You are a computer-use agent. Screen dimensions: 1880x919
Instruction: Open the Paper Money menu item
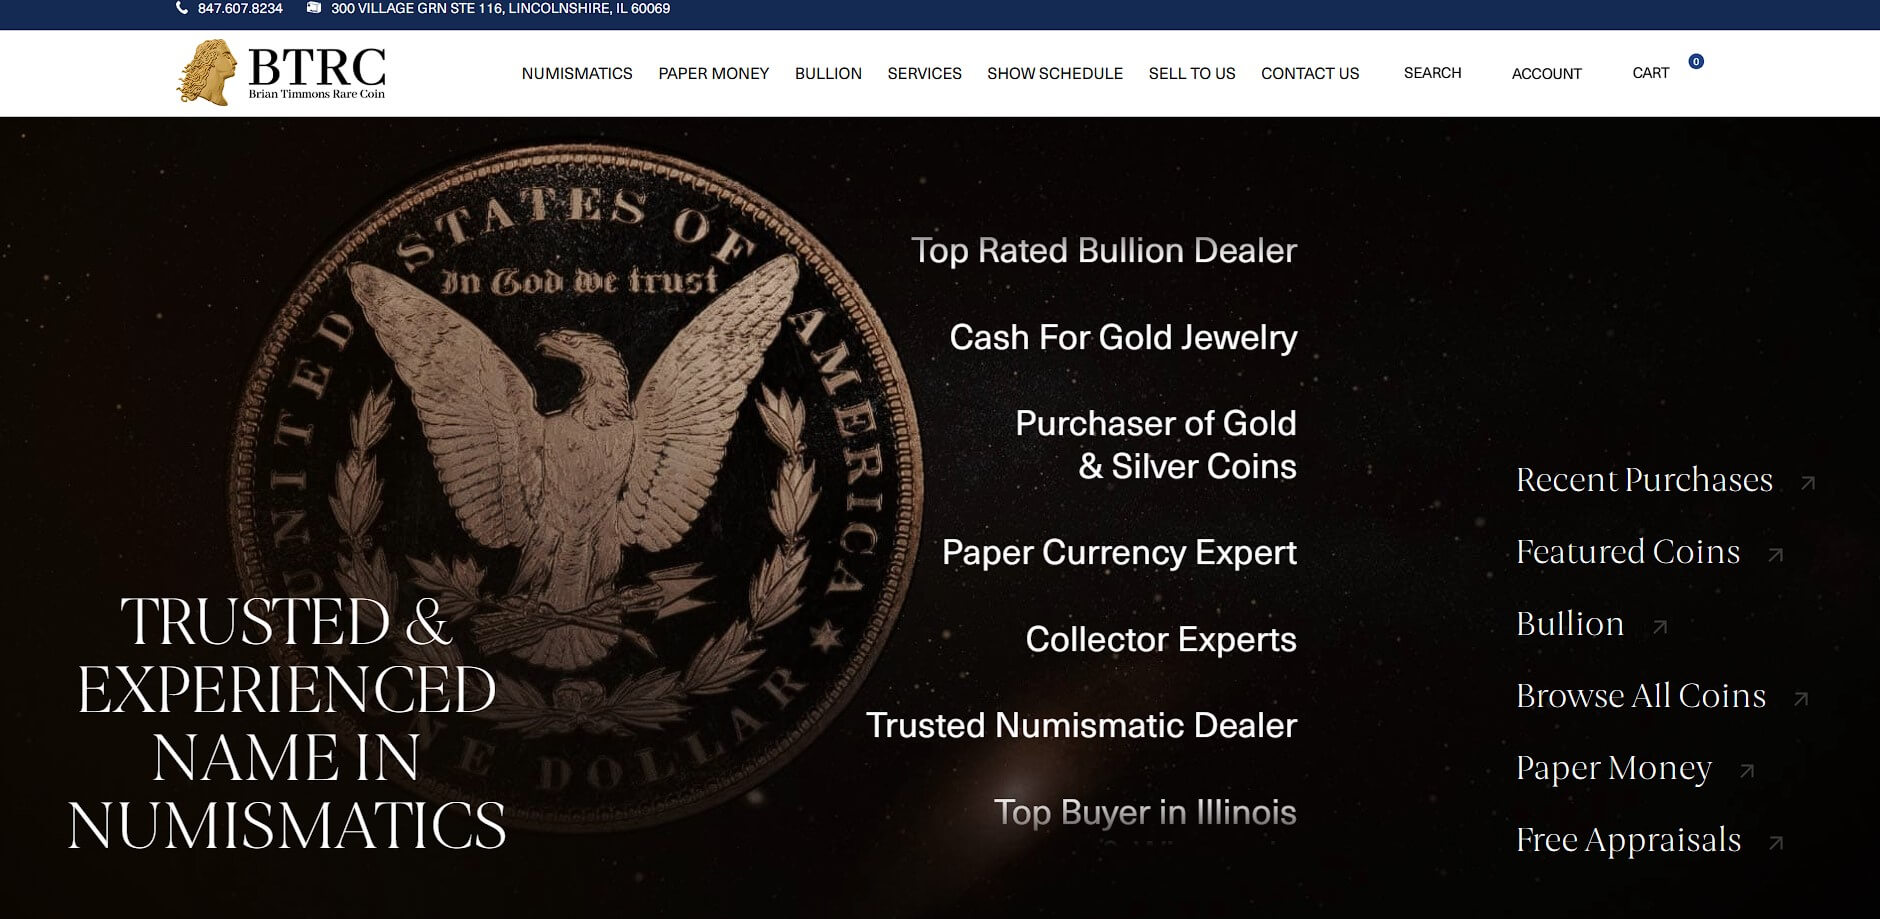(714, 74)
